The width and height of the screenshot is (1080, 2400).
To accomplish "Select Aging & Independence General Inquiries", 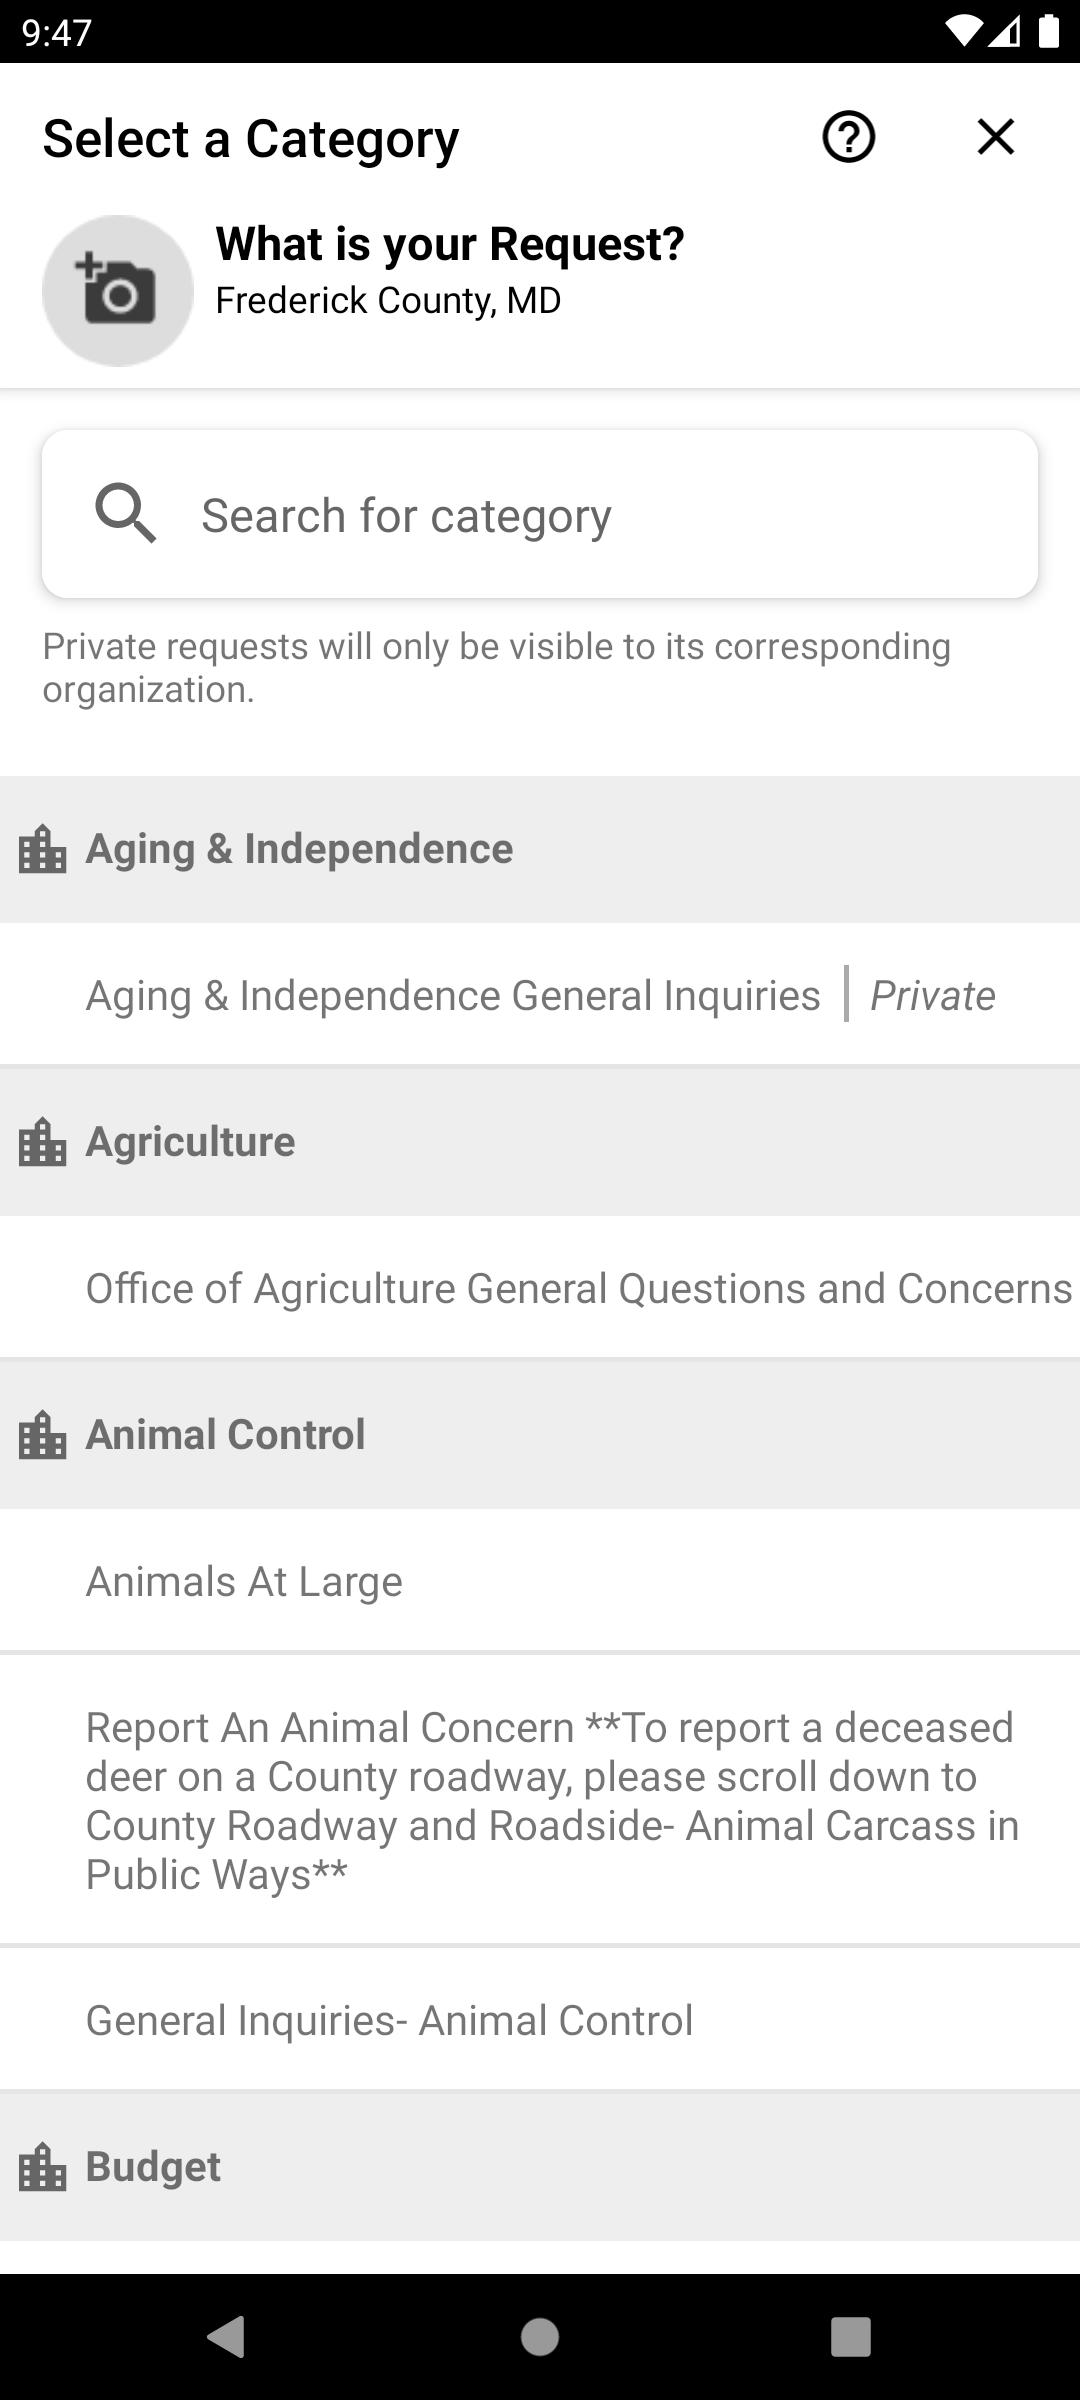I will point(454,995).
